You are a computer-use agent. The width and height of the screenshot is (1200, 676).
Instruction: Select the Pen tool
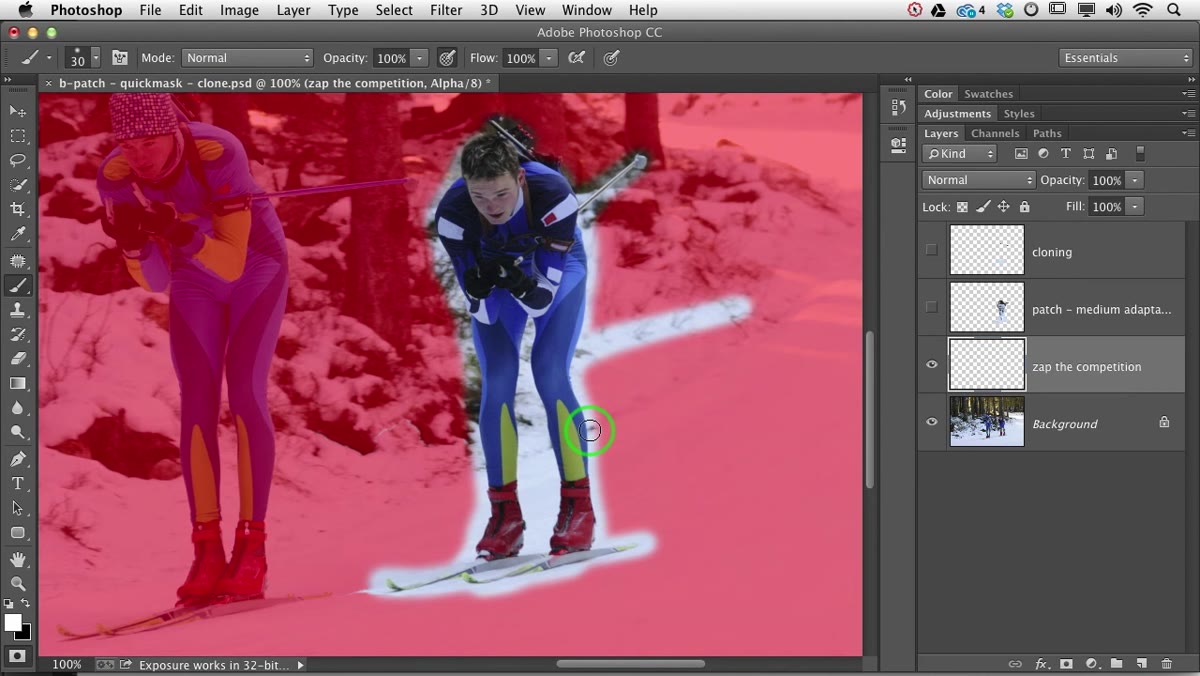click(18, 459)
